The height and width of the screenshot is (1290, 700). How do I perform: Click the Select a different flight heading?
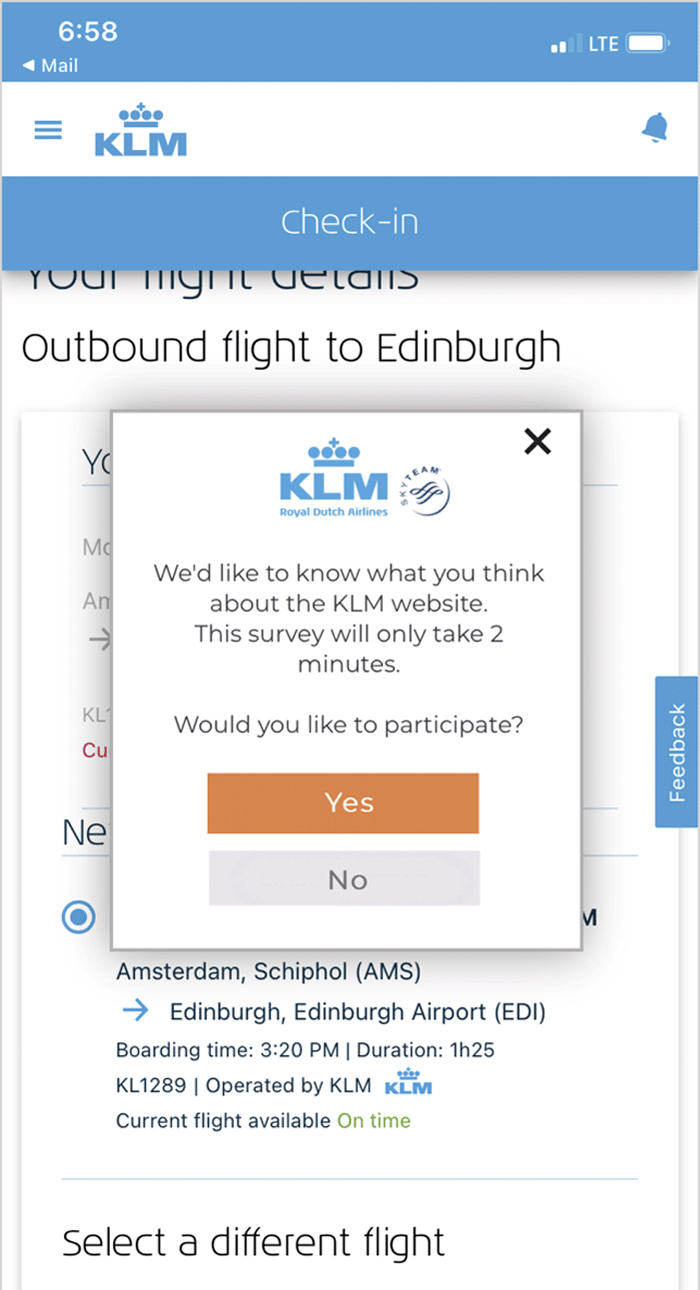pyautogui.click(x=253, y=1241)
